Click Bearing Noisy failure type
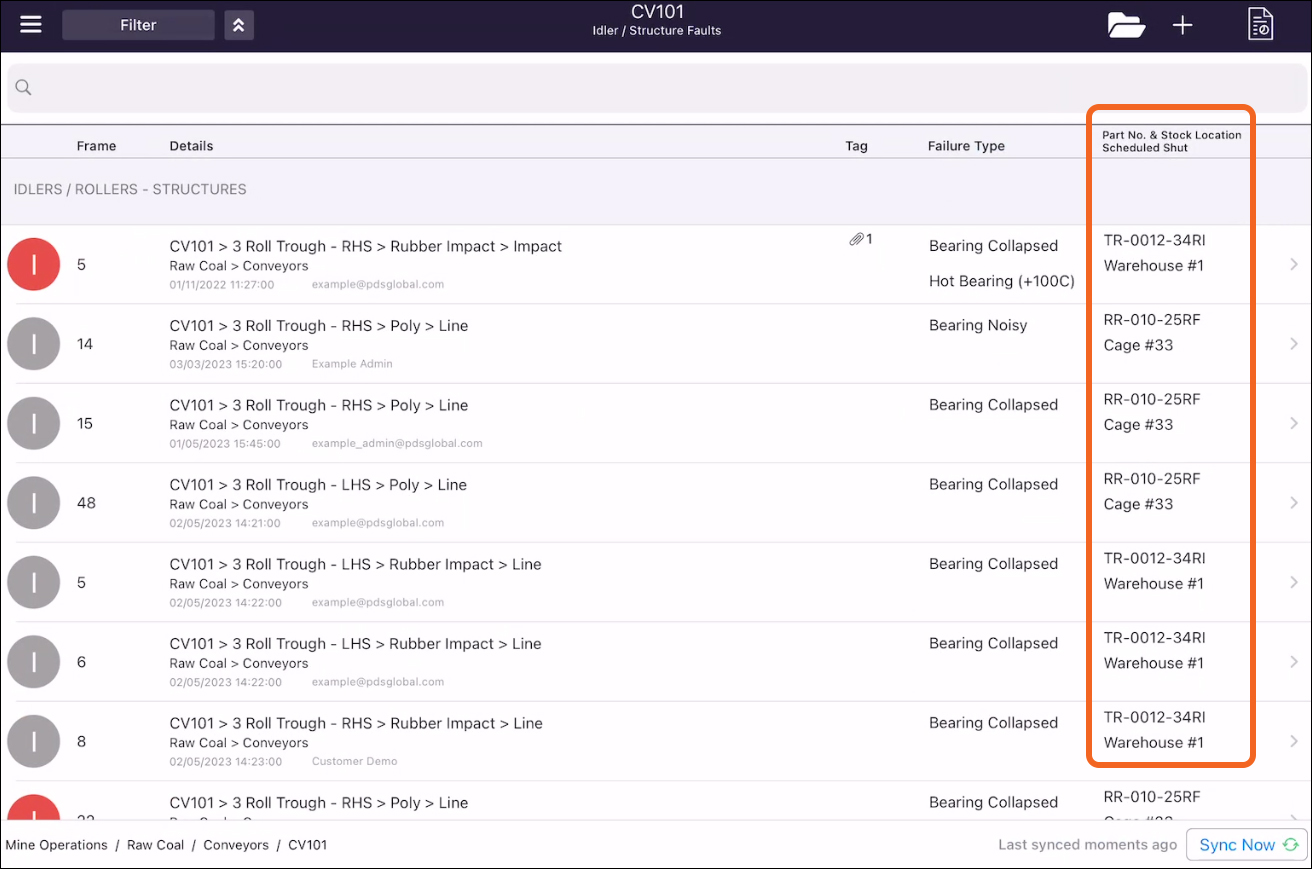The image size is (1312, 869). [978, 325]
